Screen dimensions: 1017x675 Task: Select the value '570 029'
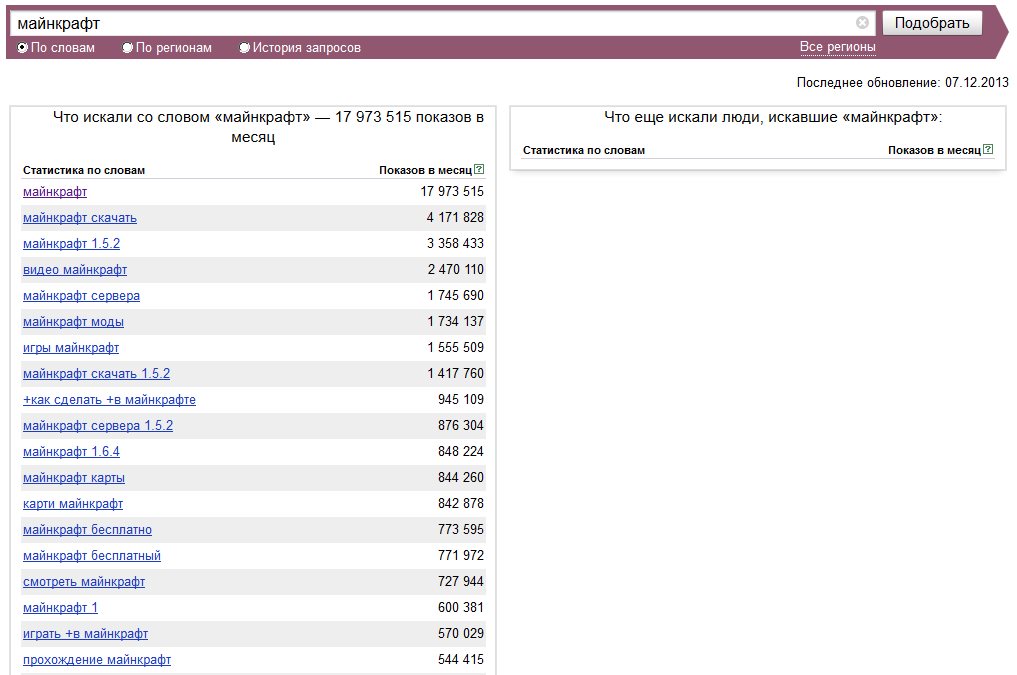(x=461, y=634)
